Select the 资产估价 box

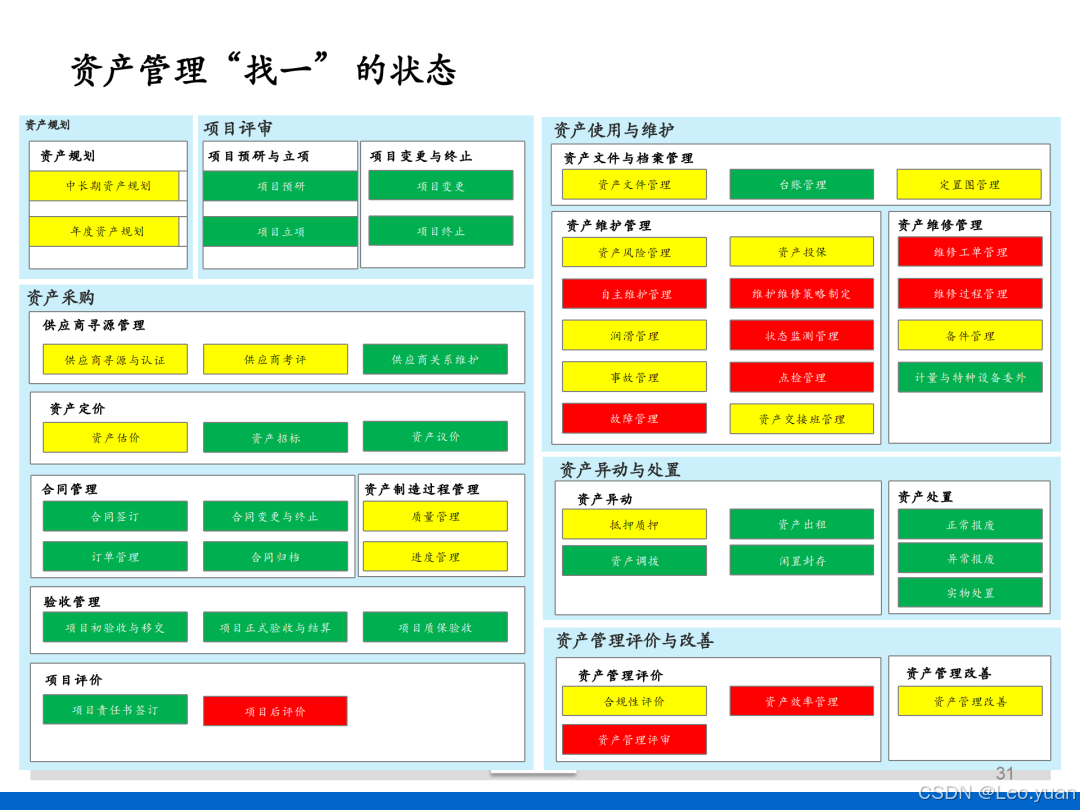(x=115, y=437)
